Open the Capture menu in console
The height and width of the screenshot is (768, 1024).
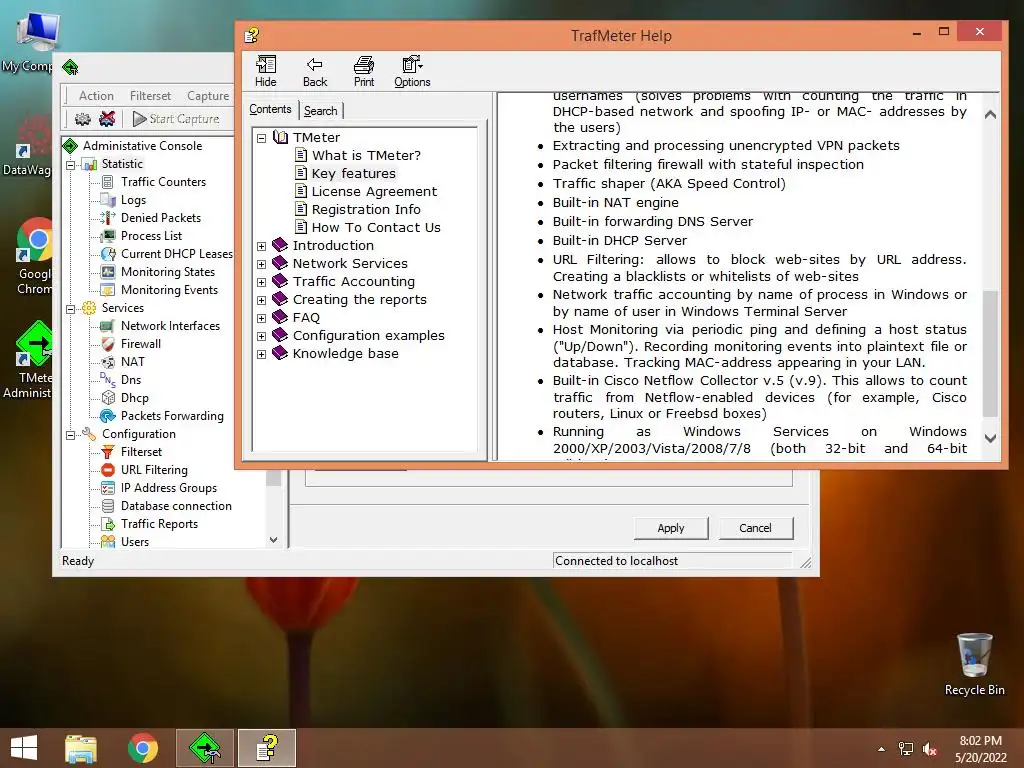pyautogui.click(x=208, y=95)
